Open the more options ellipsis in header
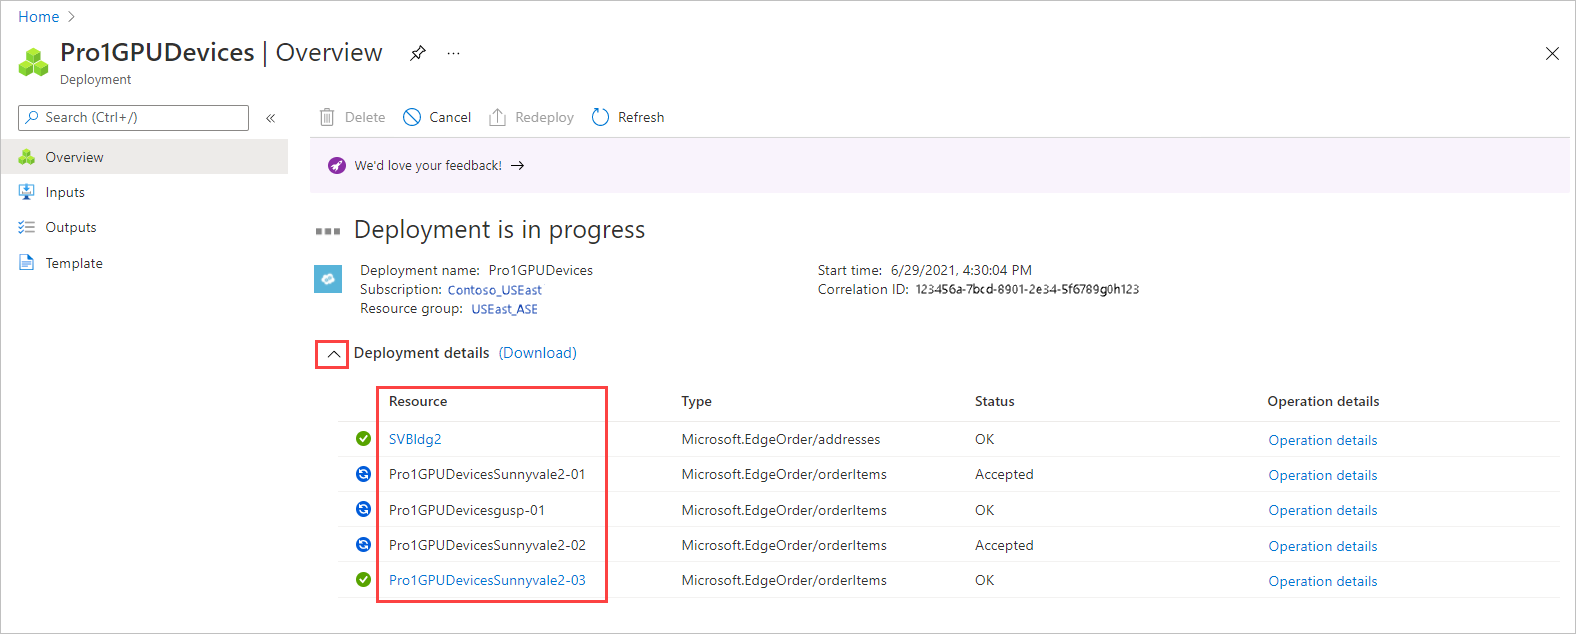This screenshot has height=634, width=1576. pos(454,53)
